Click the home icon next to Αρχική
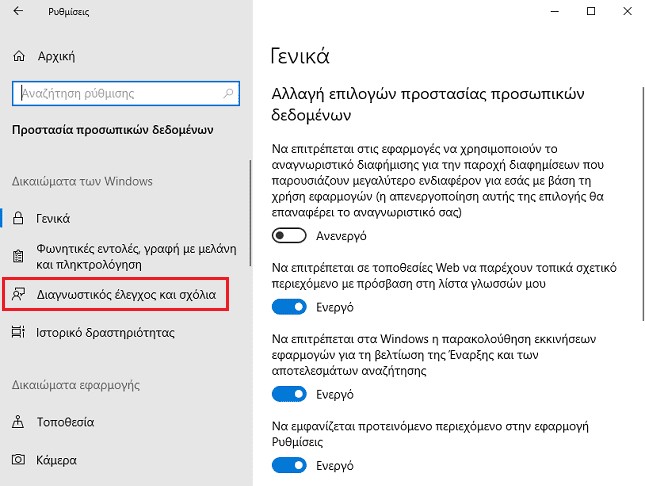 (x=19, y=56)
